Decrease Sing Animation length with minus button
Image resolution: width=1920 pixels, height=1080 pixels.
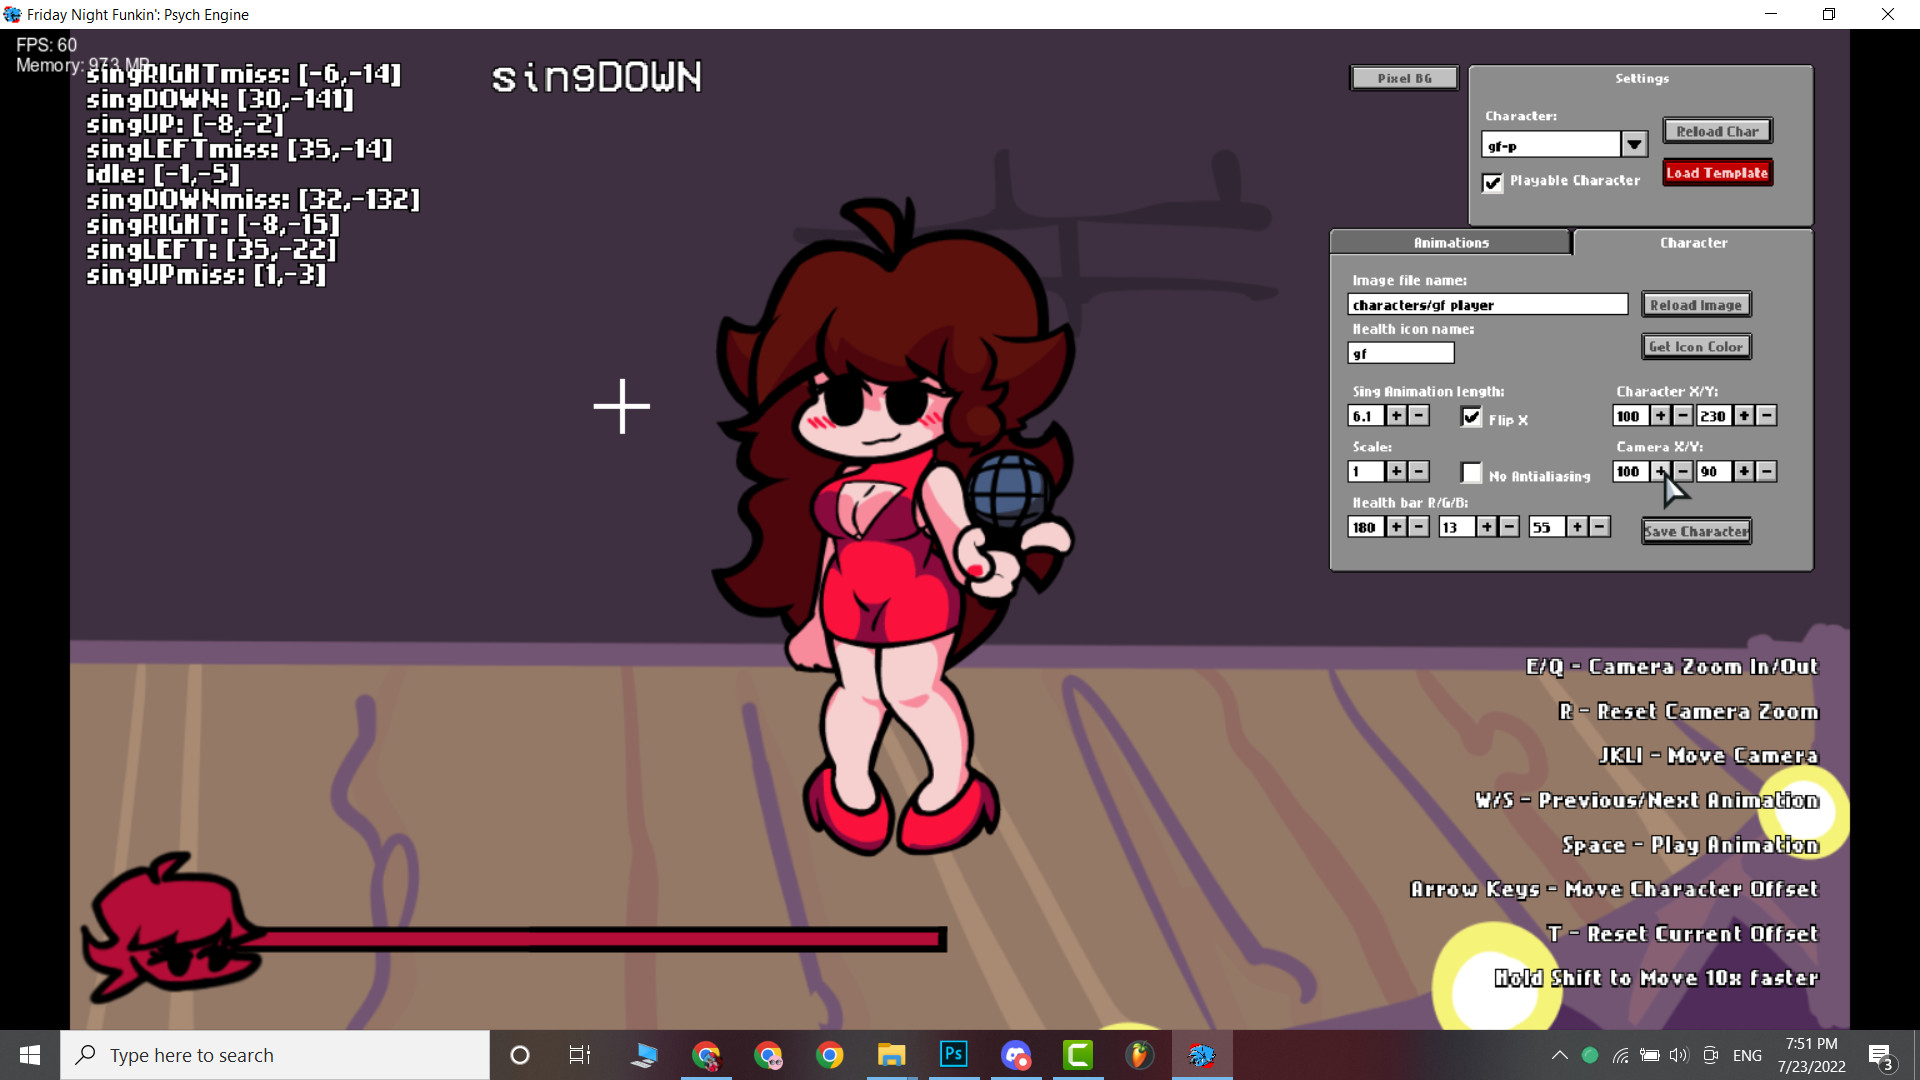pyautogui.click(x=1419, y=416)
